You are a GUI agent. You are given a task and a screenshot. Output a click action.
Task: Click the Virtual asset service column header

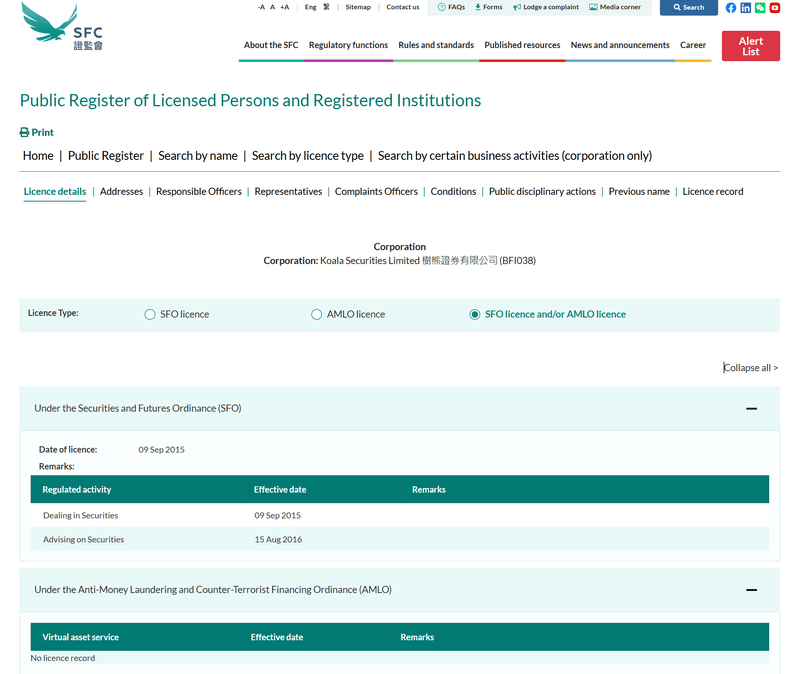pos(80,637)
